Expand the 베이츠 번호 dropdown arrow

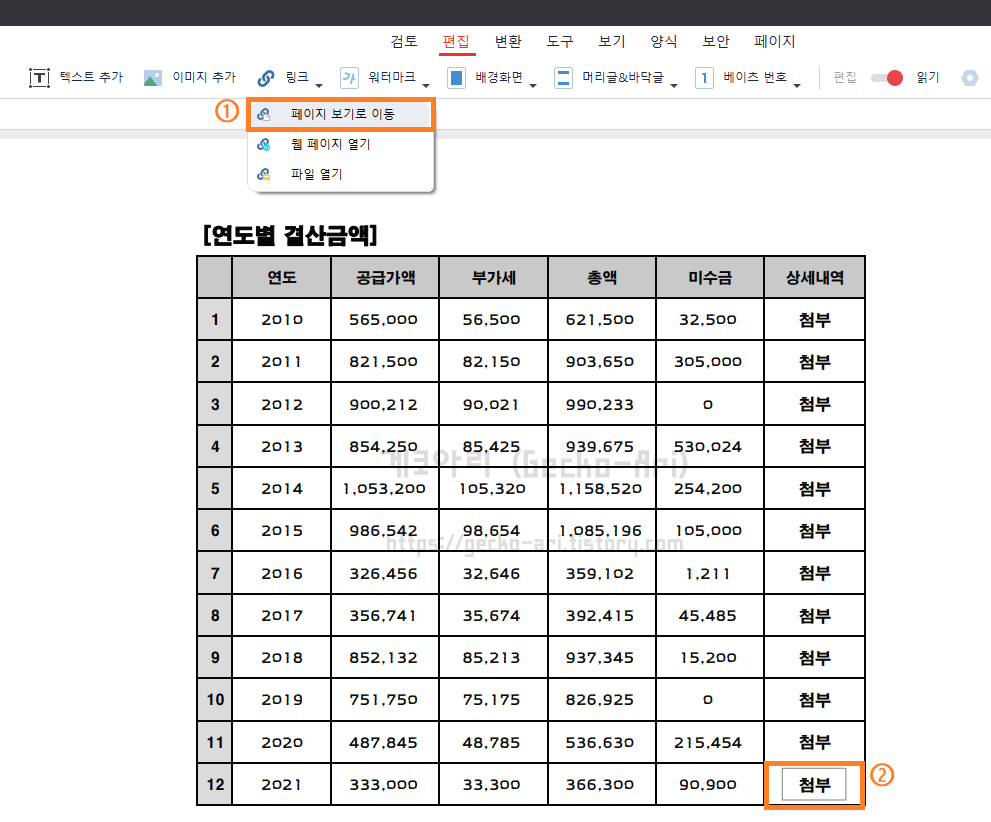(x=797, y=85)
